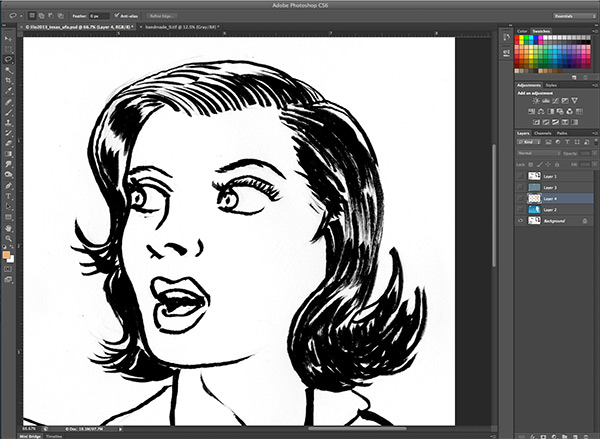
Task: Hide the Background layer using its eye icon
Action: (520, 220)
